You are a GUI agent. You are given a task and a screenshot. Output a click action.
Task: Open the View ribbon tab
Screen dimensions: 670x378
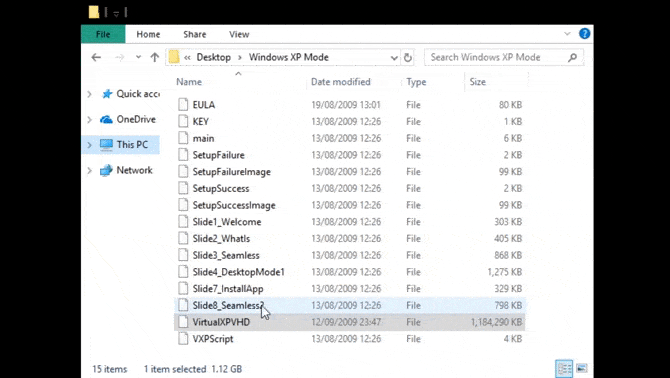tap(239, 34)
